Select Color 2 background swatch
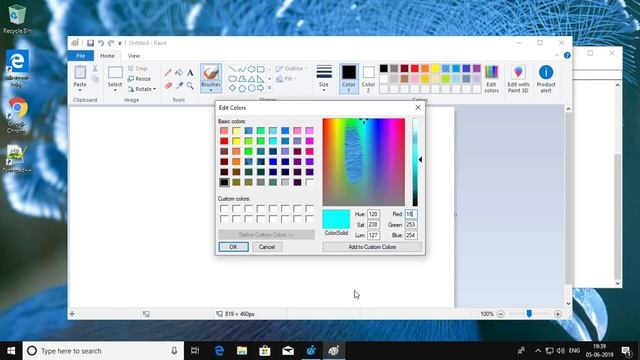Image resolution: width=640 pixels, height=360 pixels. 369,79
